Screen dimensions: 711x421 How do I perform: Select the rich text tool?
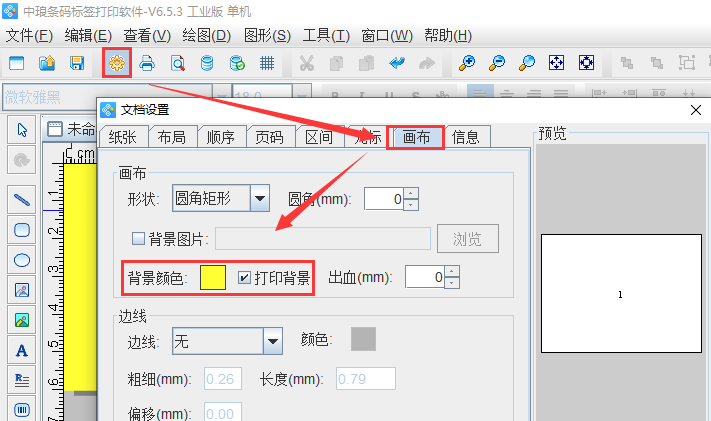(x=22, y=380)
